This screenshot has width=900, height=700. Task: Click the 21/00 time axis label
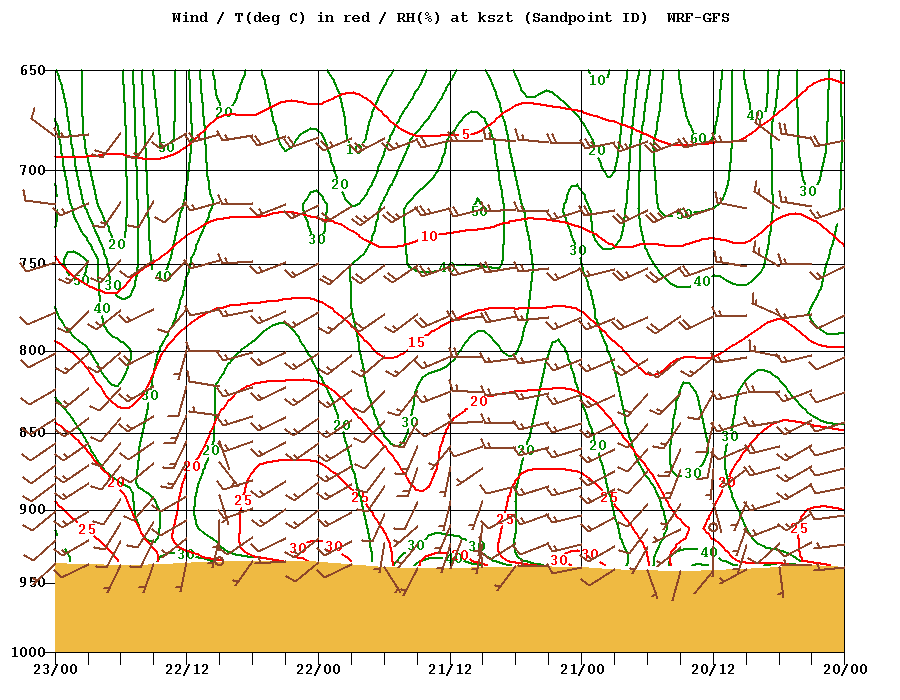tap(582, 670)
